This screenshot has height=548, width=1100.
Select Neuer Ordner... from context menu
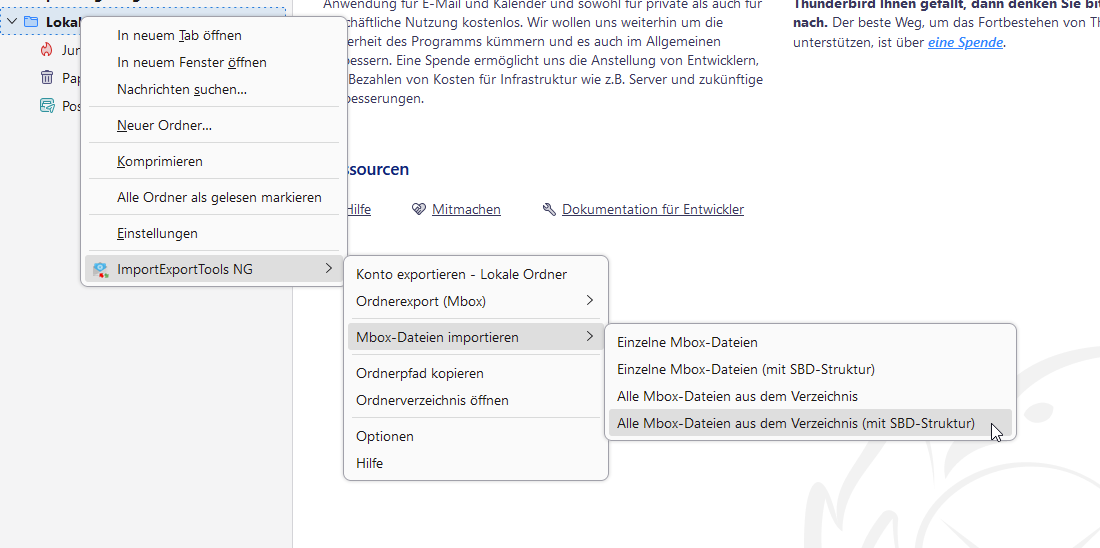[x=164, y=125]
